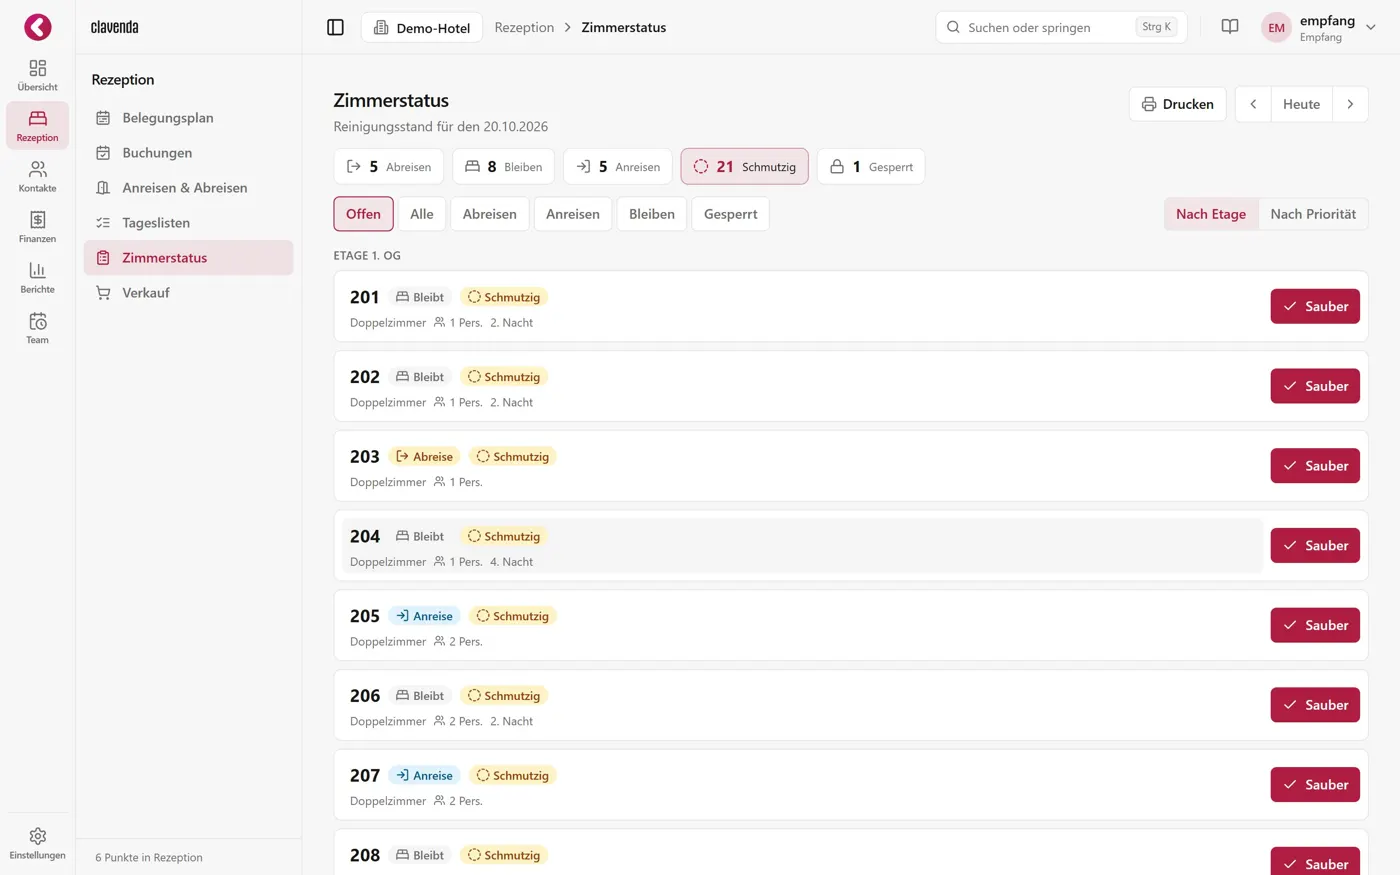Screen dimensions: 1400x875
Task: Go to next day arrow
Action: [x=1350, y=104]
